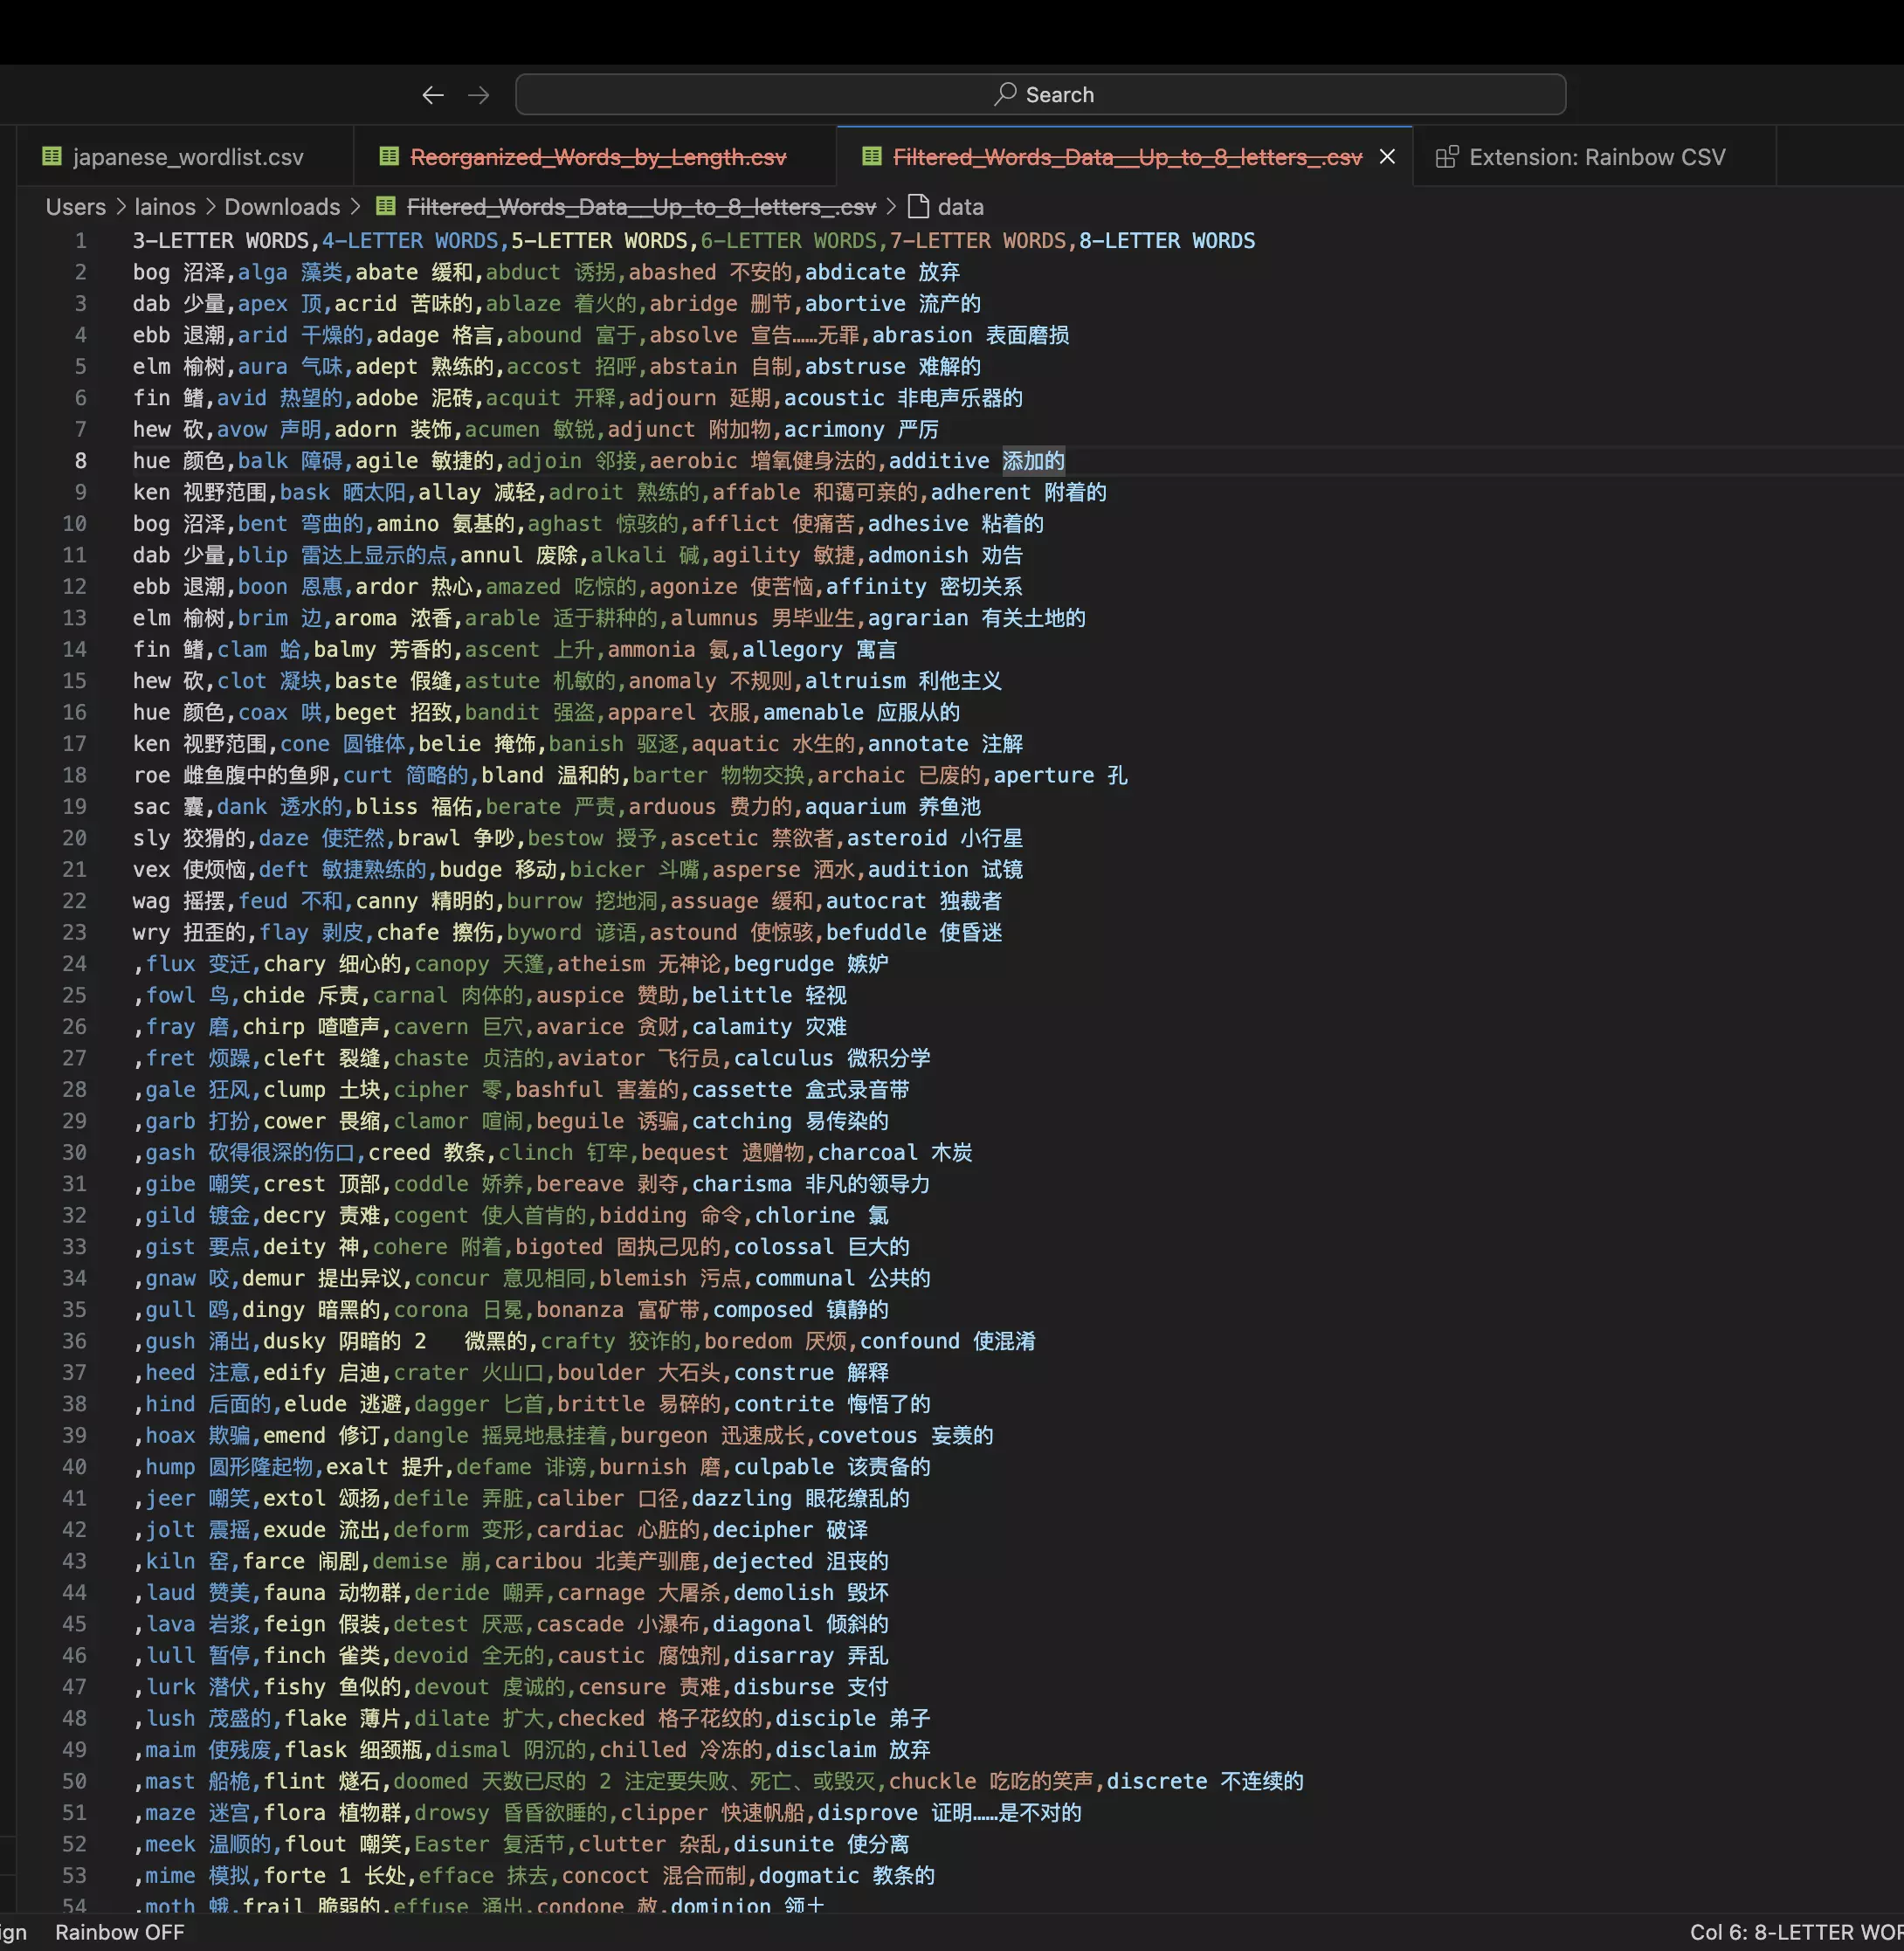Expand the lainos breadcrumb folder
Image resolution: width=1904 pixels, height=1951 pixels.
point(165,207)
